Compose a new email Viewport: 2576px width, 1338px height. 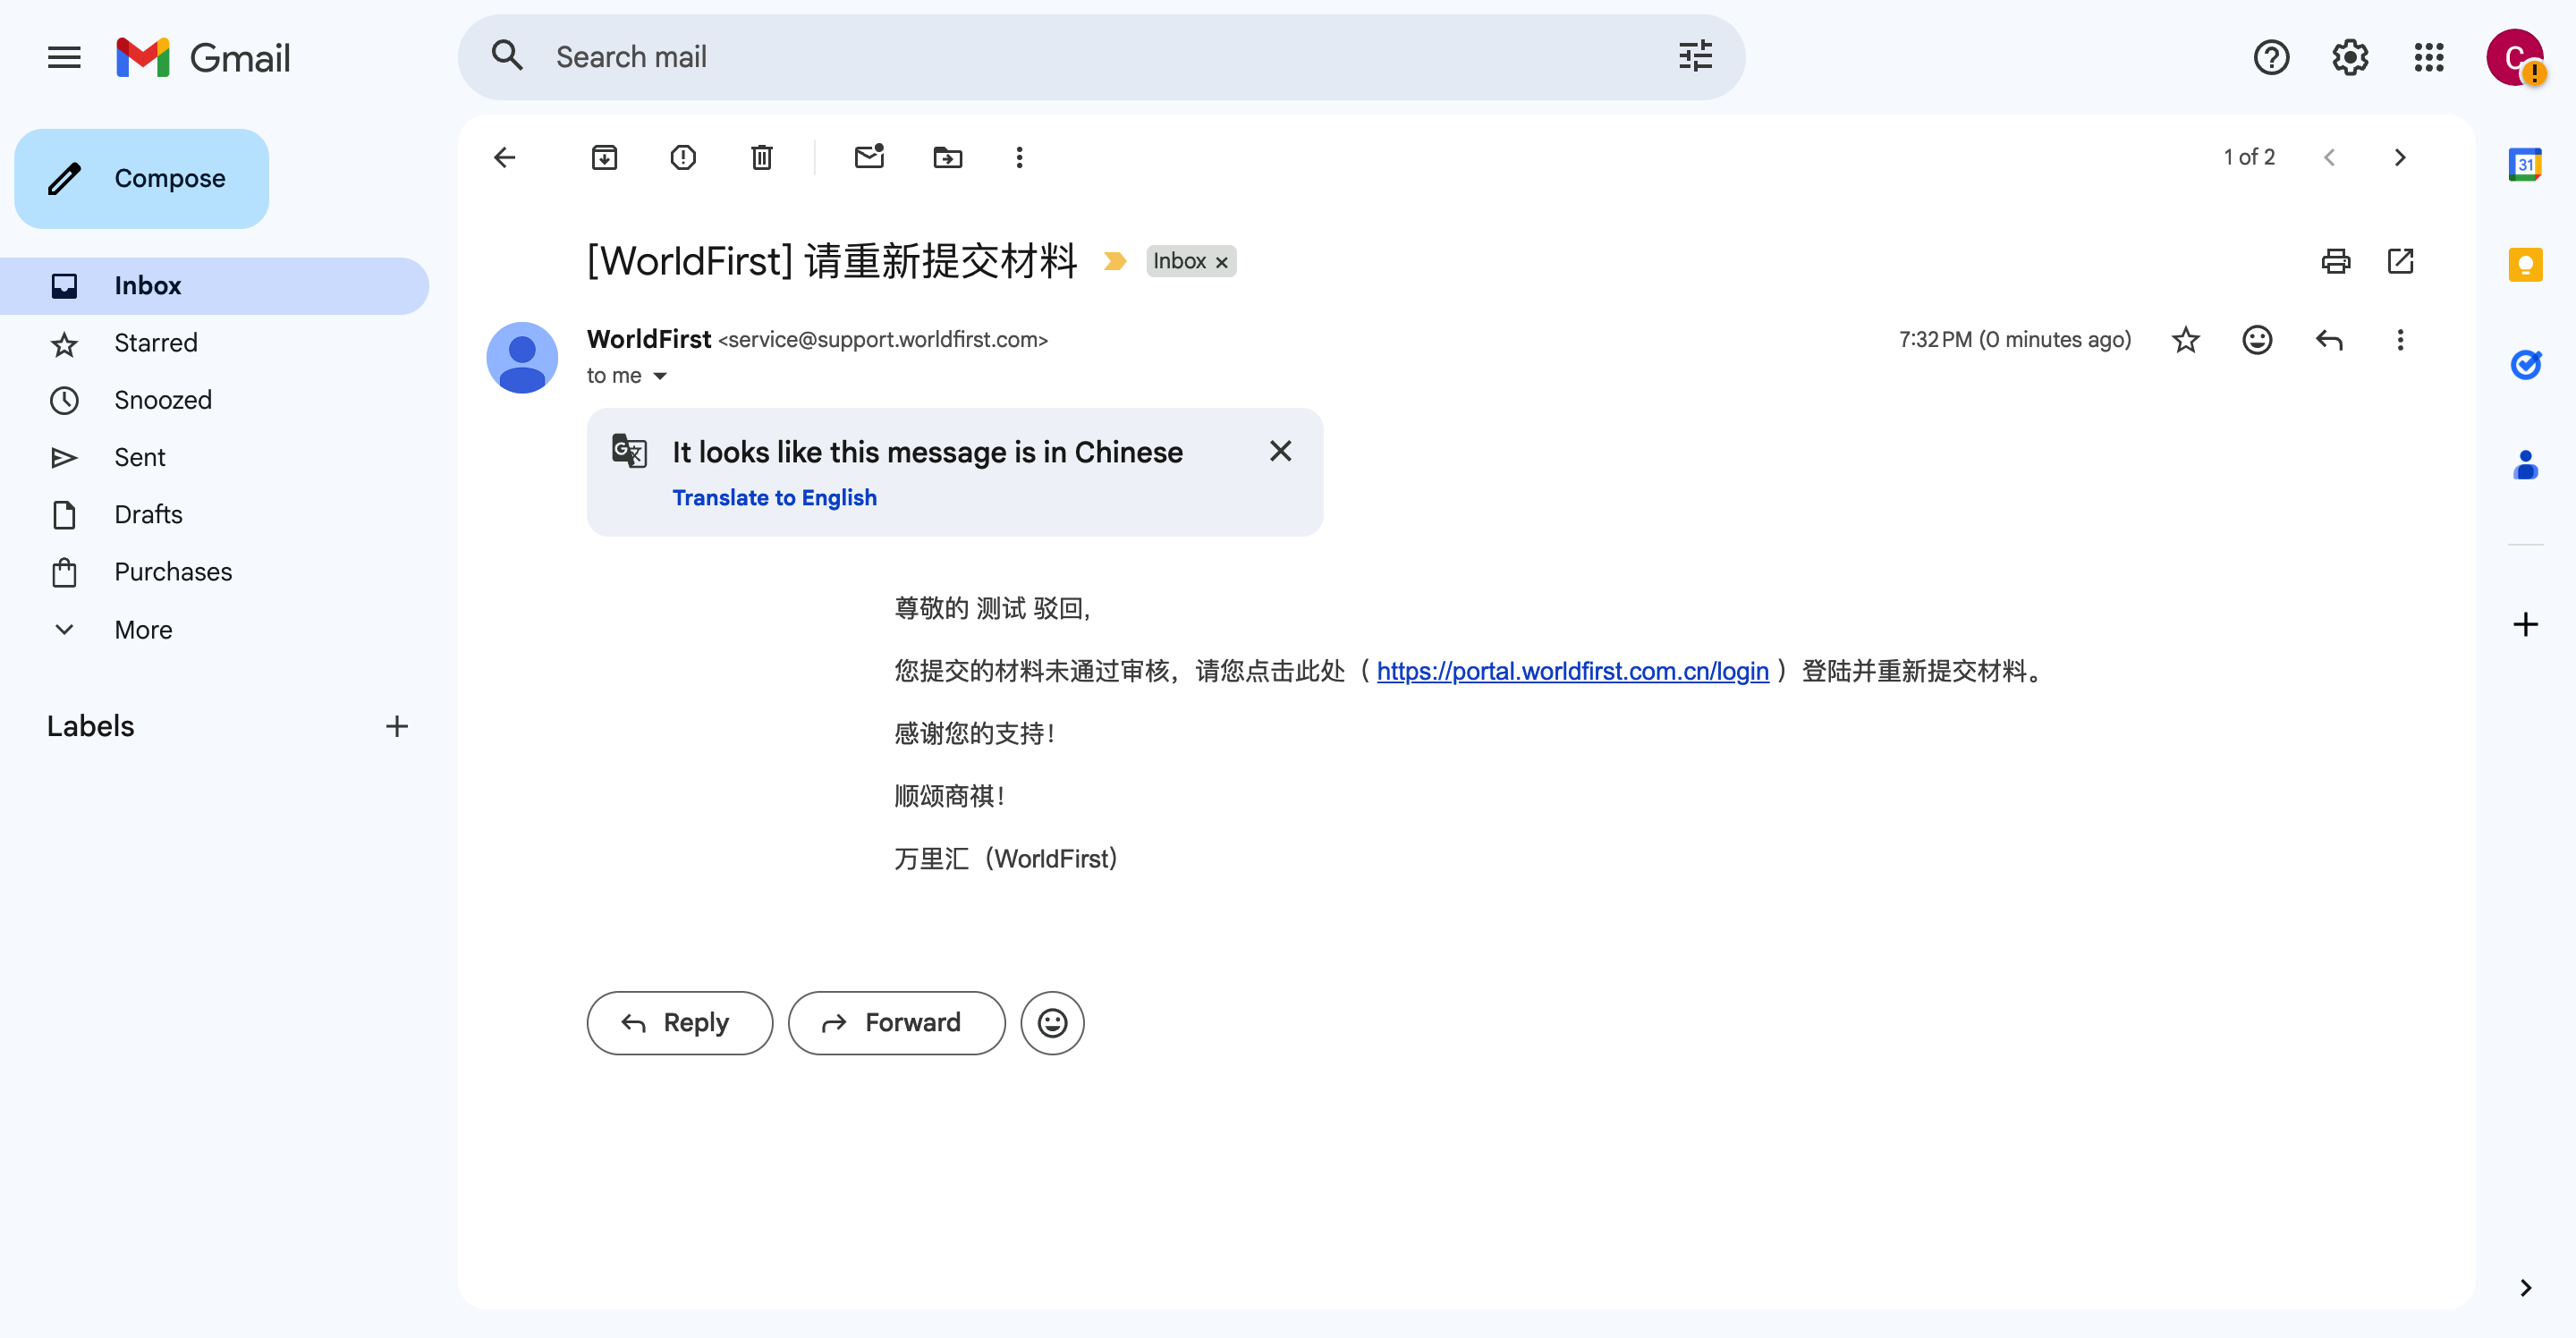tap(141, 178)
